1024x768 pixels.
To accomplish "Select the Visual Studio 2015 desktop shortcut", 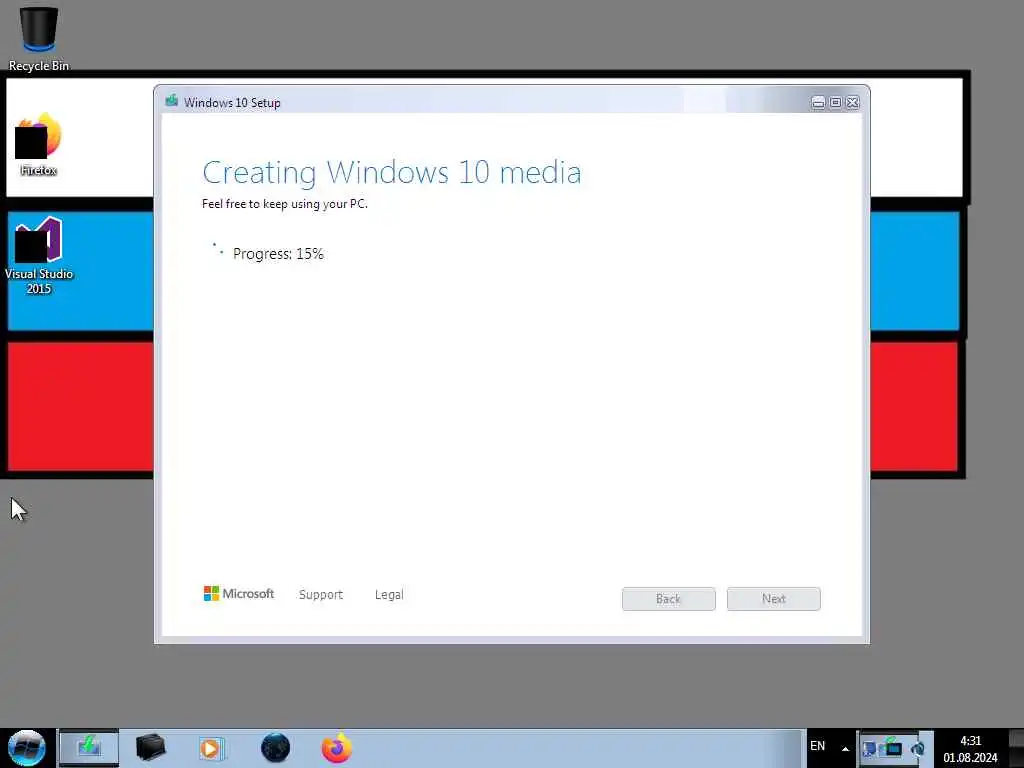I will tap(39, 255).
